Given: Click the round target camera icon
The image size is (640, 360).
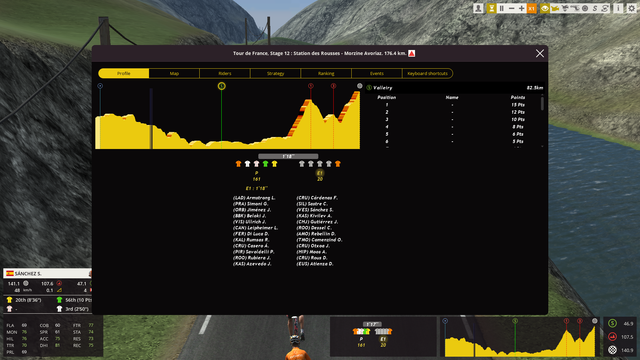Looking at the screenshot, I should click(x=585, y=8).
